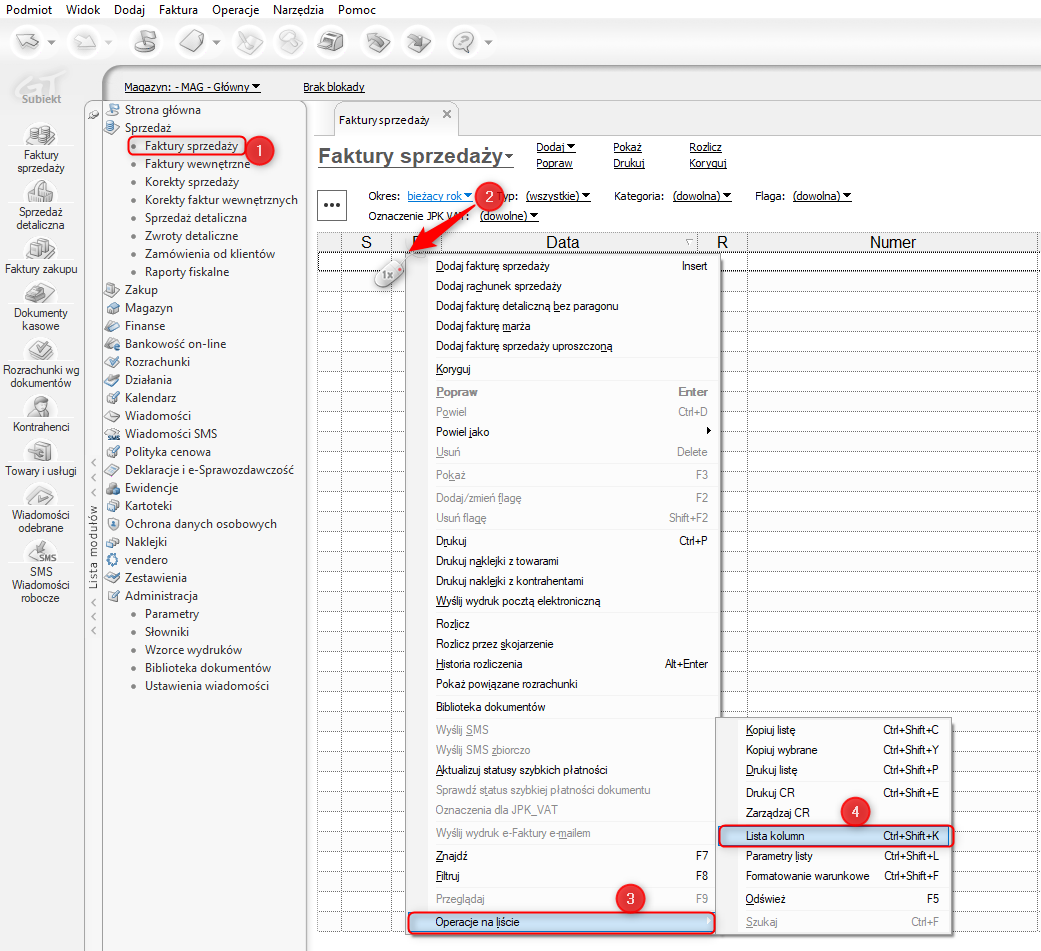1041x951 pixels.
Task: Open Towary i usługi sidebar icon
Action: (x=40, y=452)
